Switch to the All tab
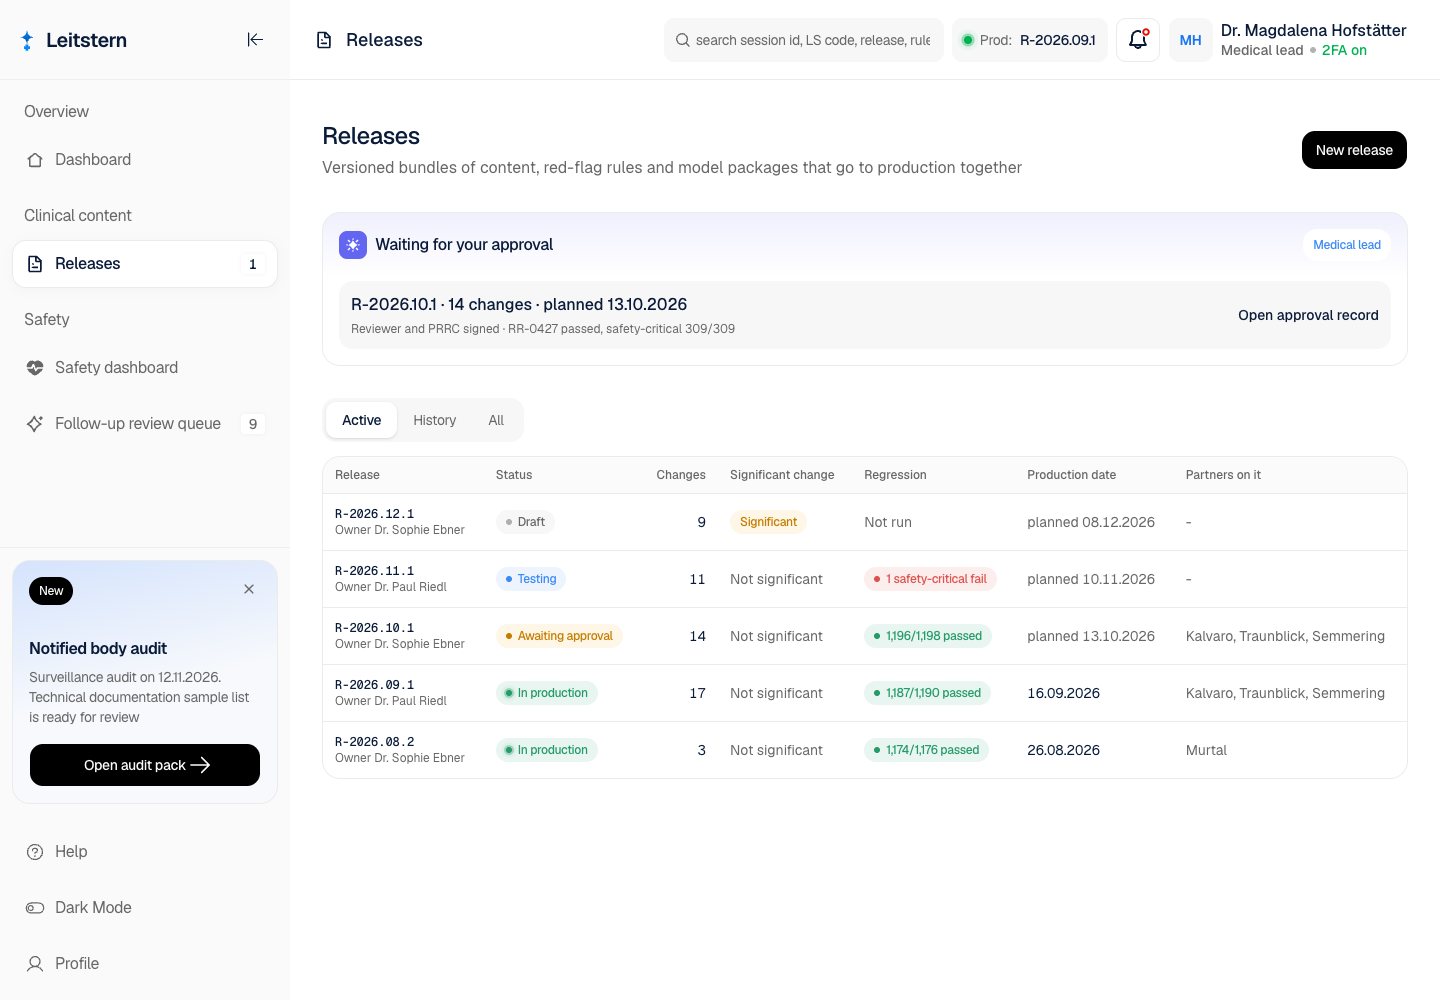Image resolution: width=1440 pixels, height=1000 pixels. tap(496, 420)
